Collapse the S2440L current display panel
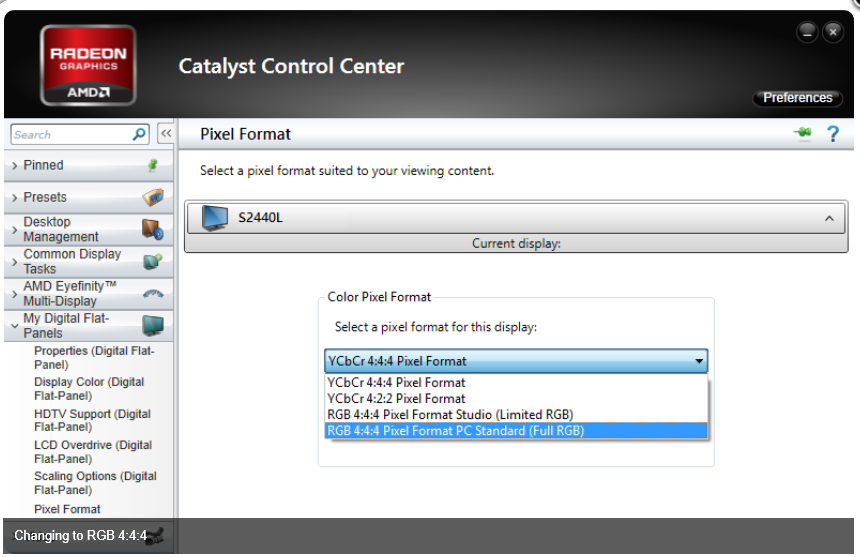 [829, 218]
